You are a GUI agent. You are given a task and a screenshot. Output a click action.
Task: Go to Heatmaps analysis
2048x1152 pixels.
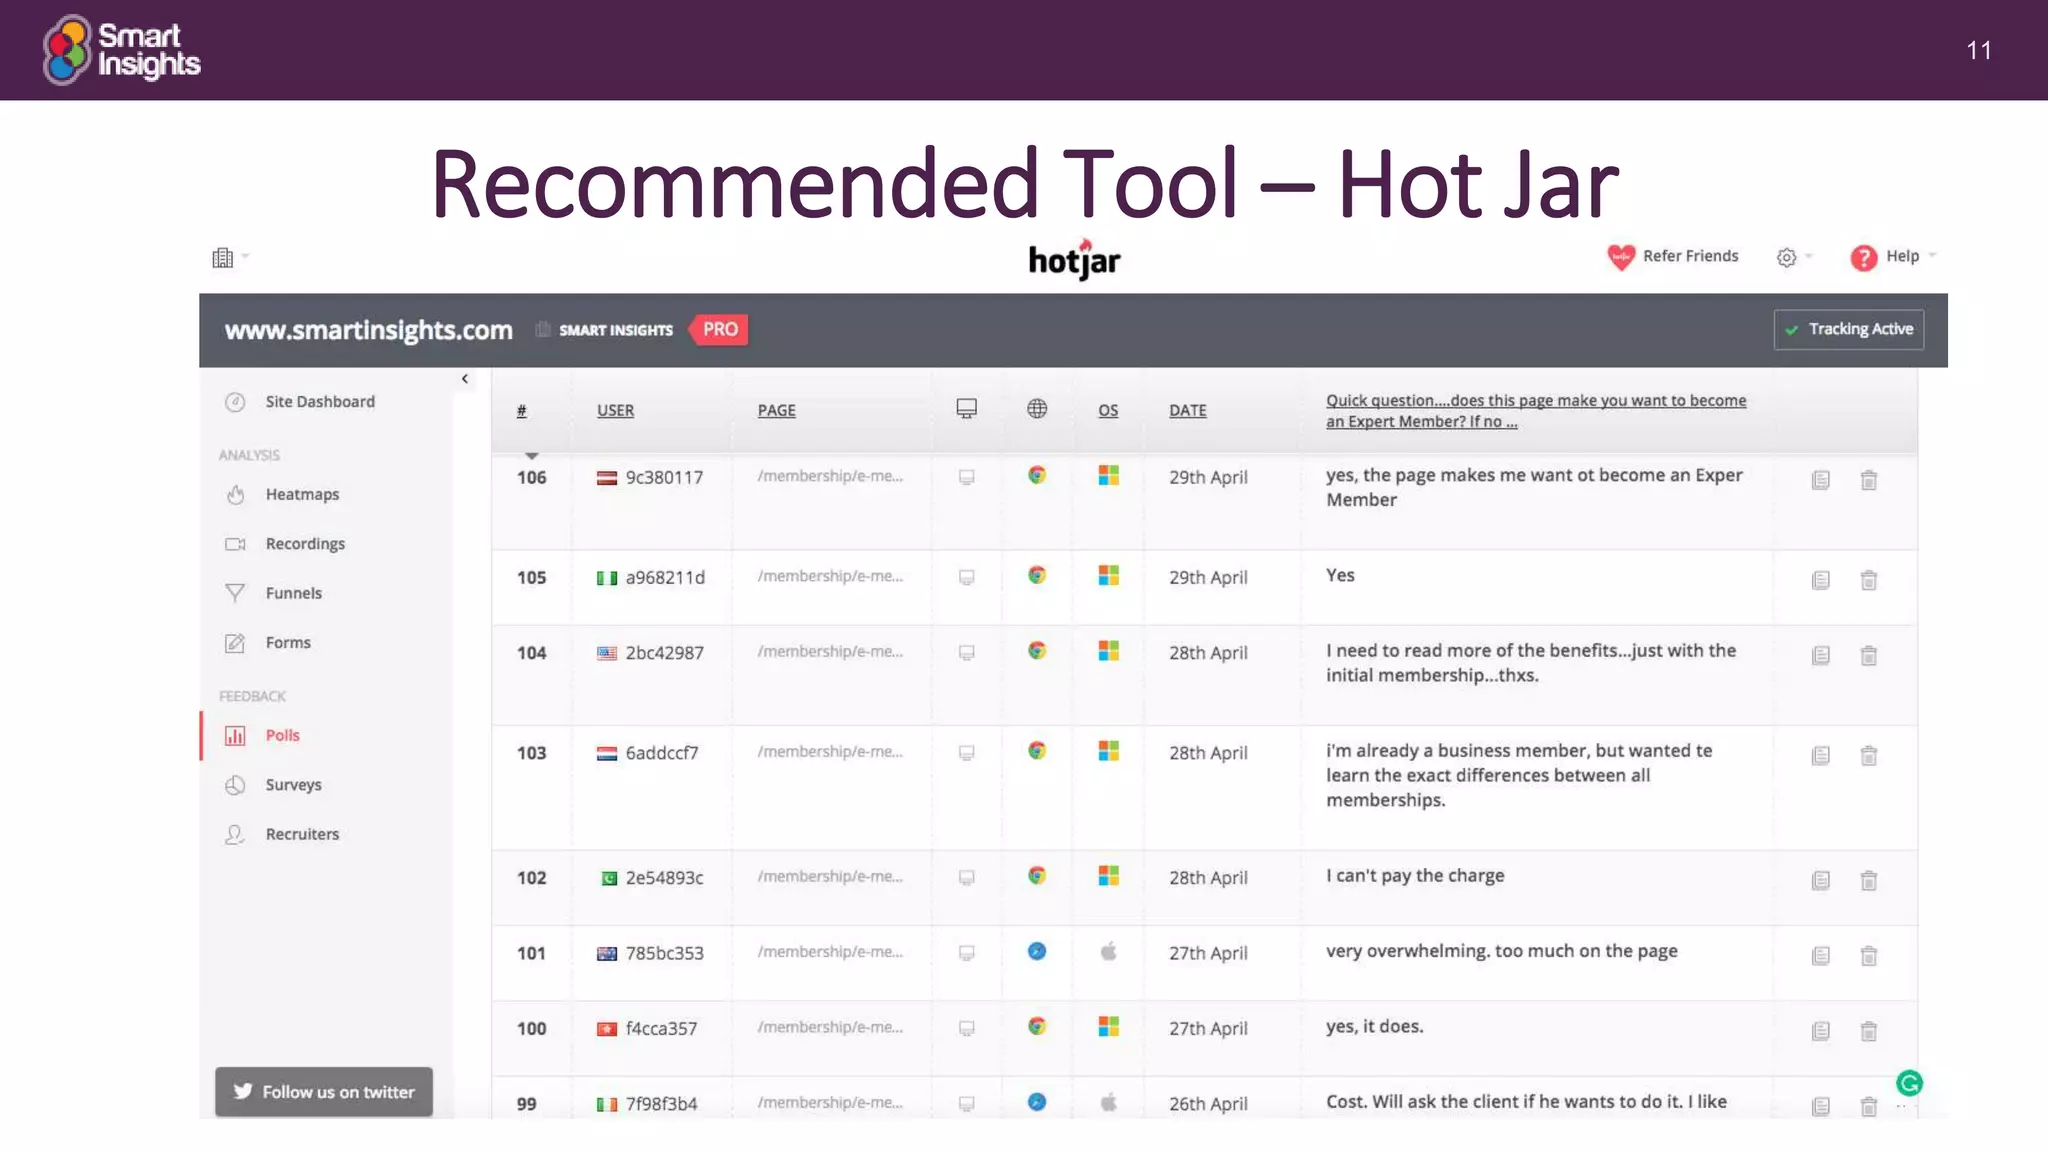coord(283,494)
